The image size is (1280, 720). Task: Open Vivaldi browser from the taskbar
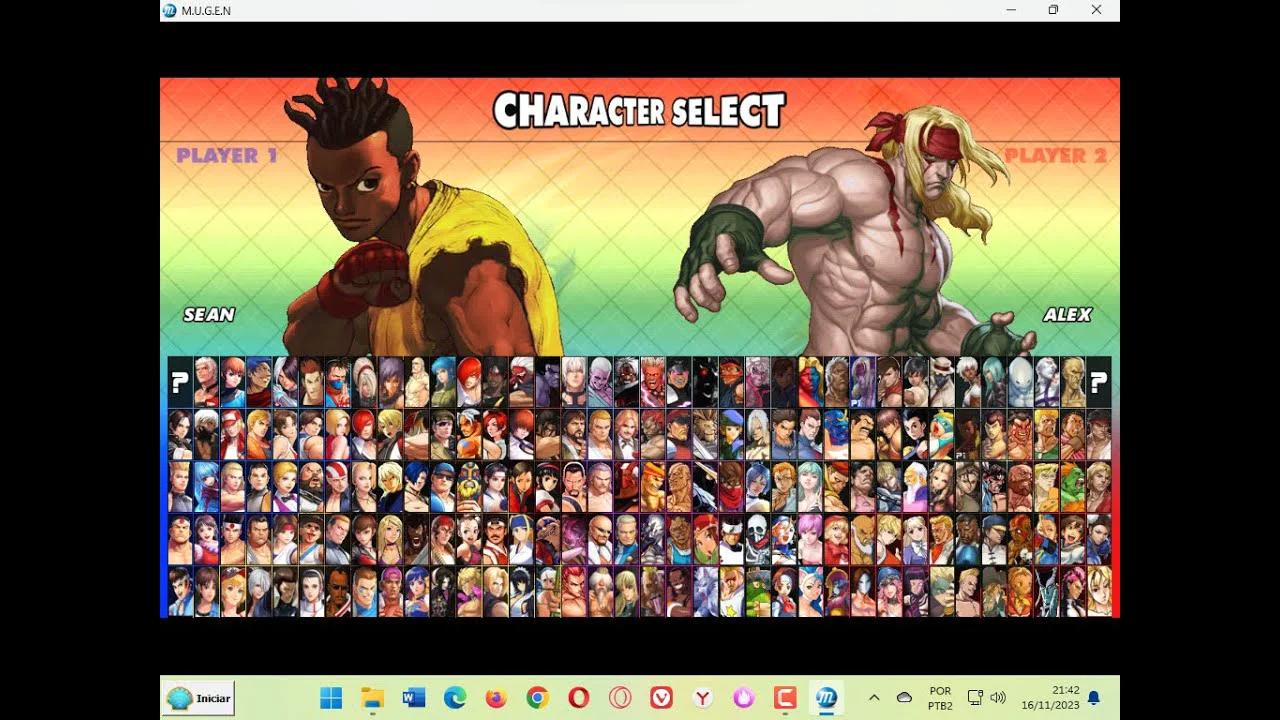click(x=662, y=697)
